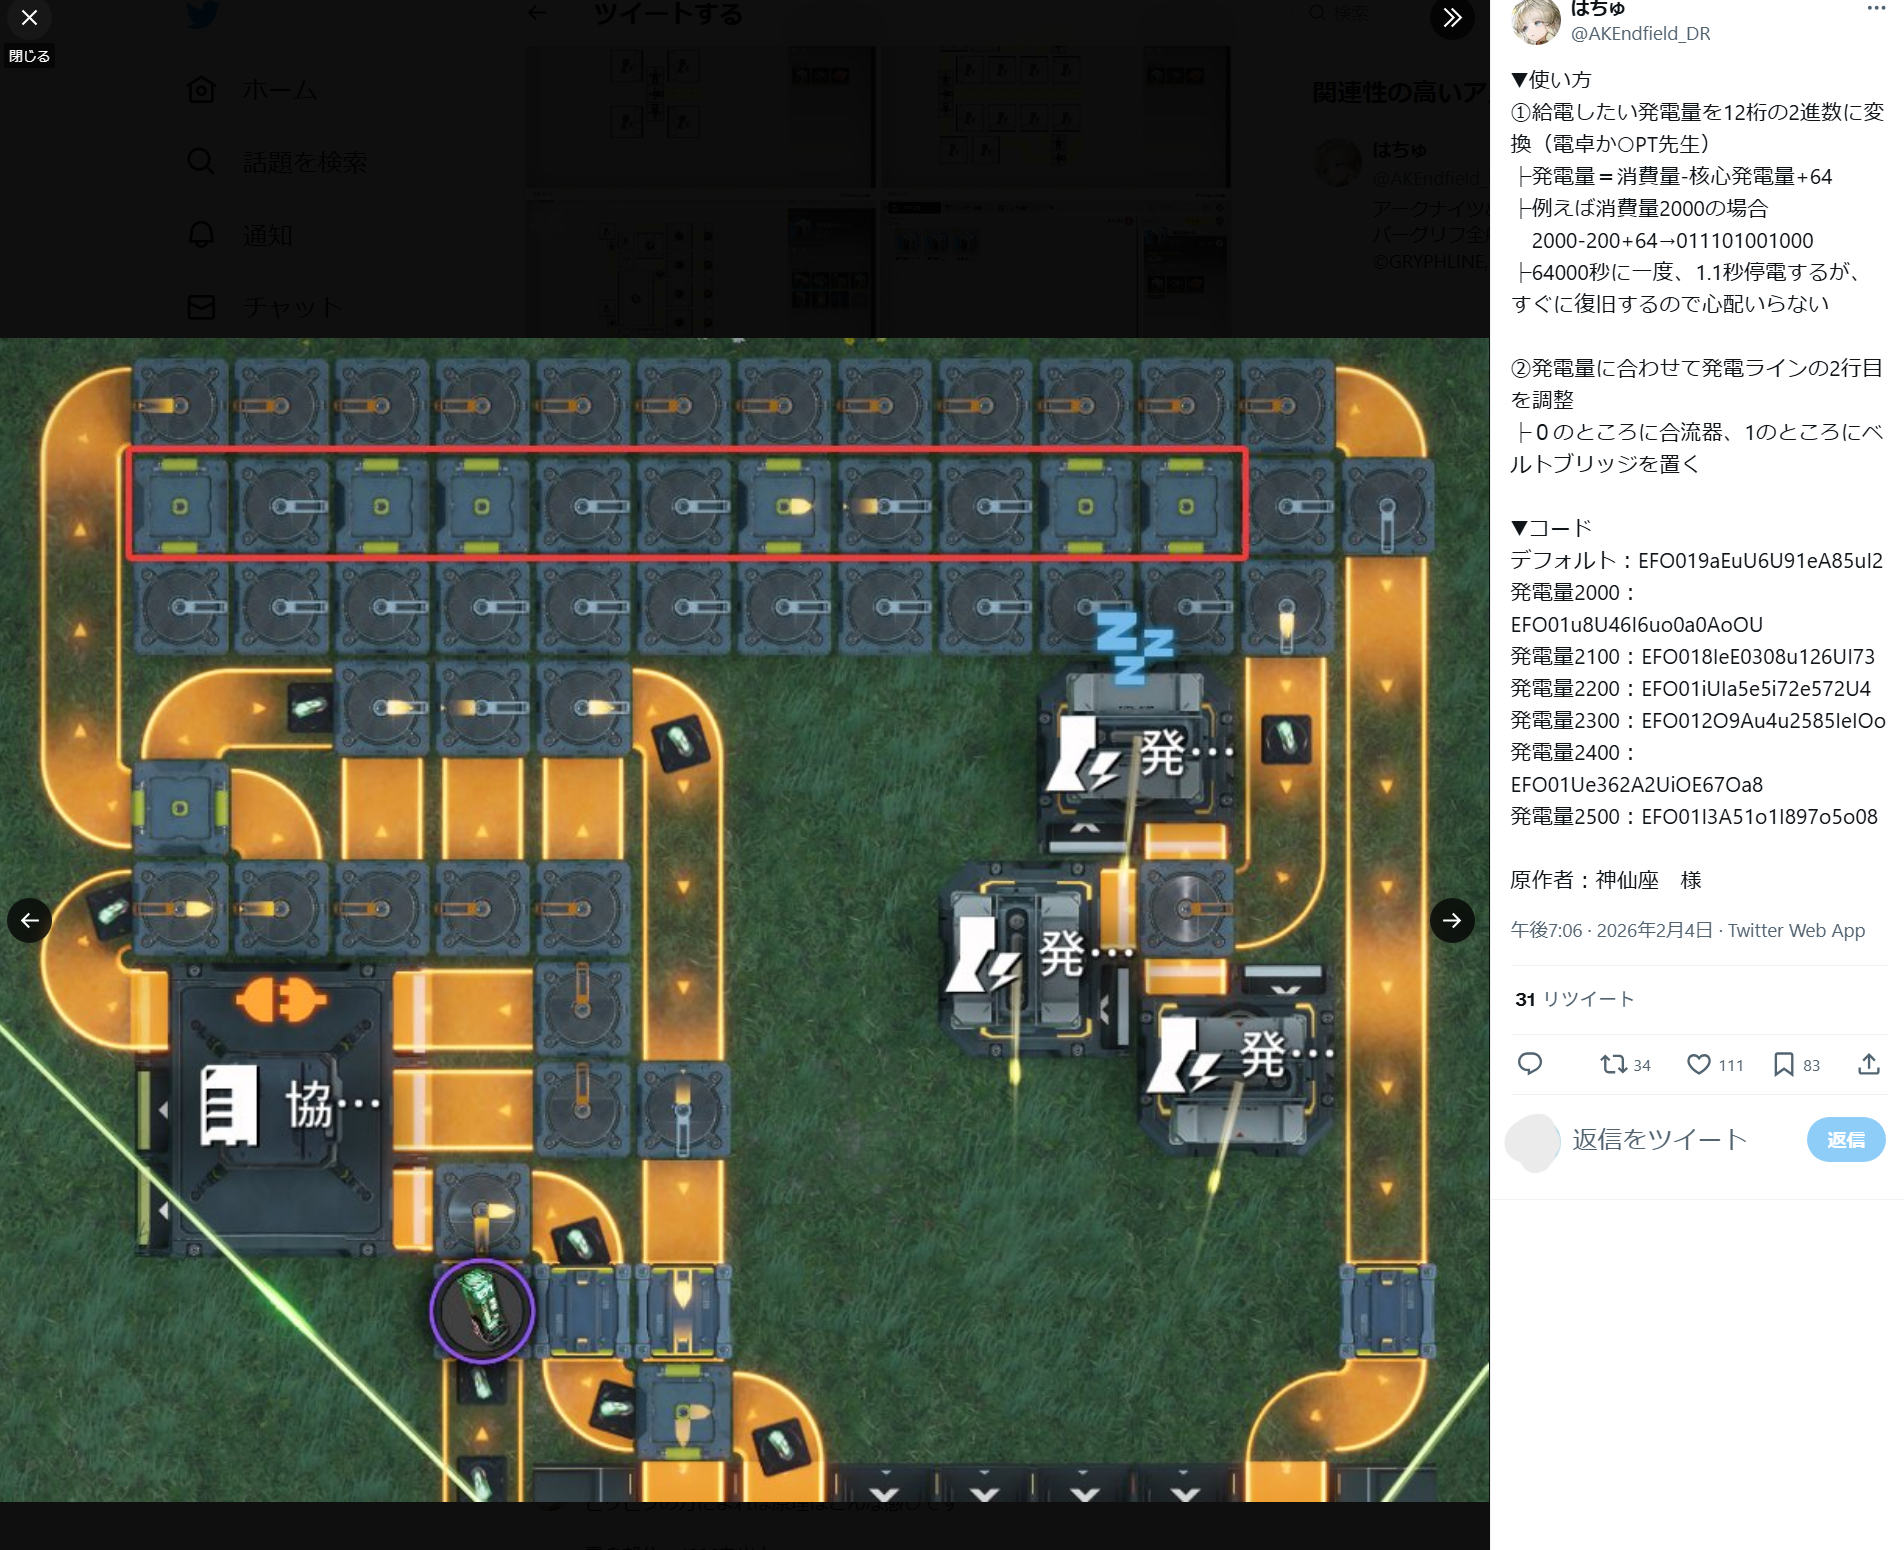Type in the reply tweet field

point(1660,1140)
